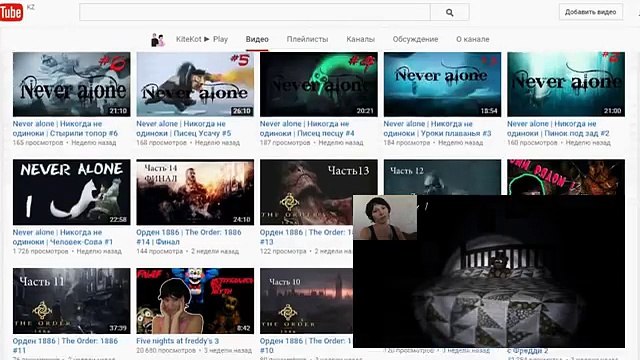Open the Каналы tab

coord(360,39)
